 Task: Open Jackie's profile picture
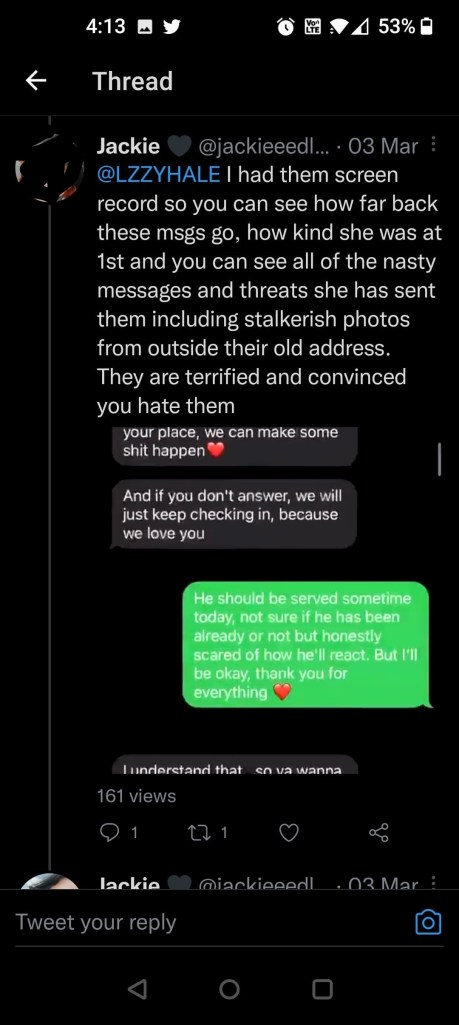pos(50,168)
